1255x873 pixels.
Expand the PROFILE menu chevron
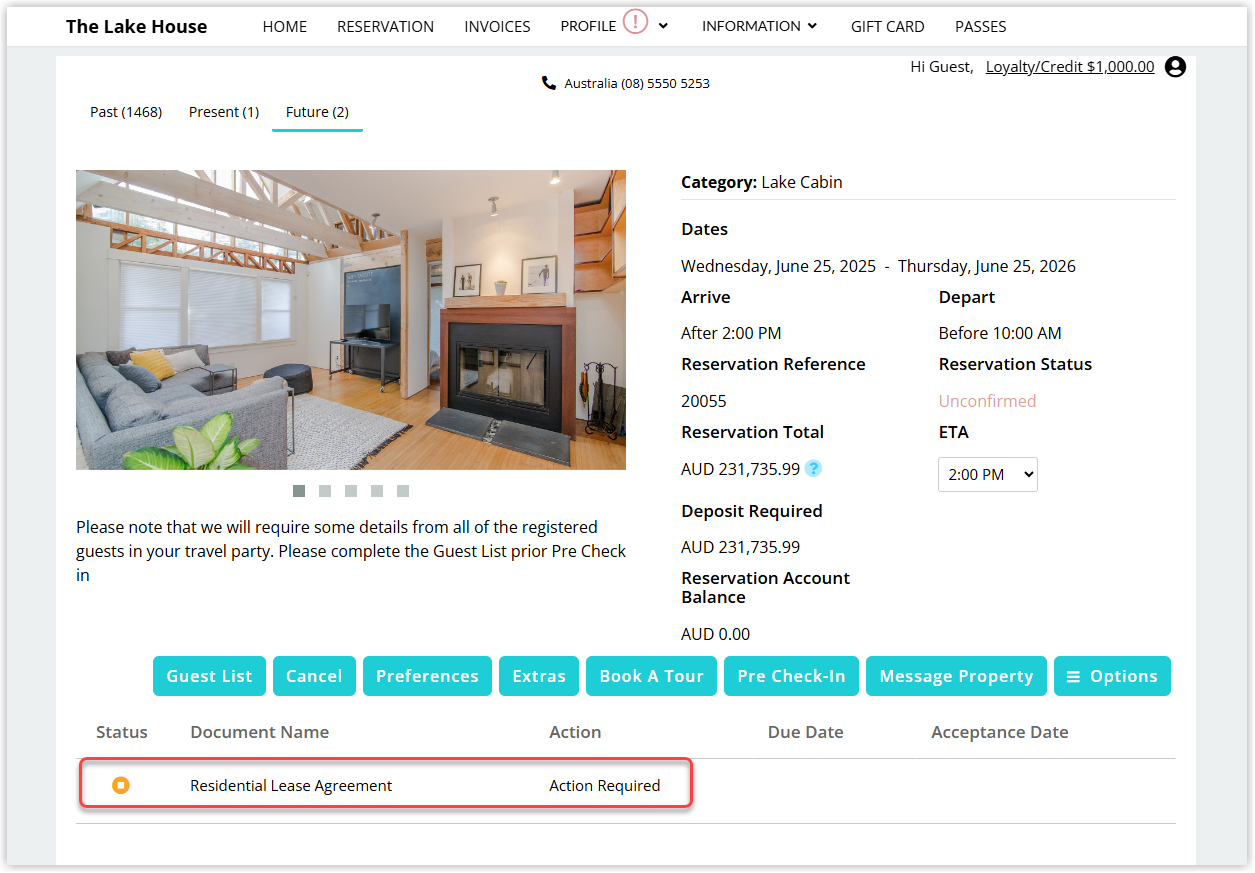click(663, 26)
